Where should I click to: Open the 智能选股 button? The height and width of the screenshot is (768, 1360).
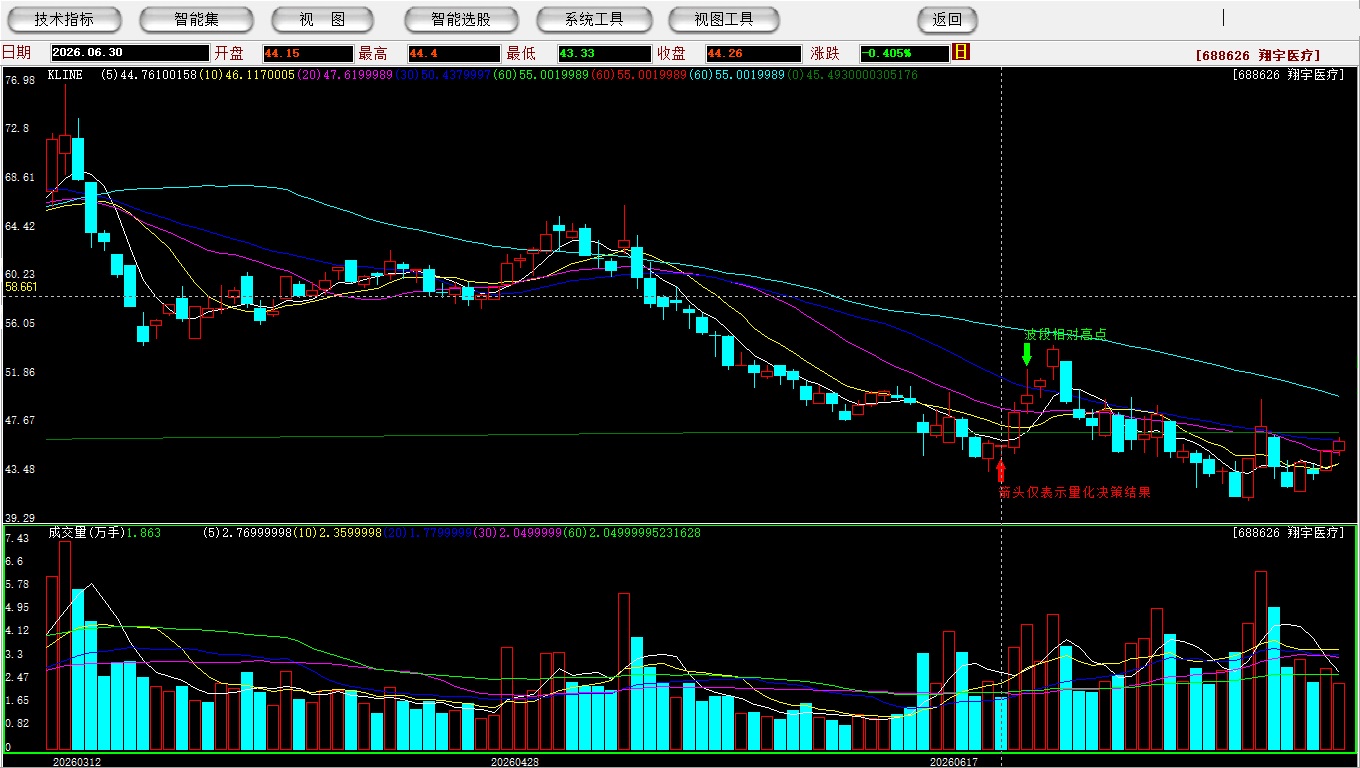click(x=461, y=19)
